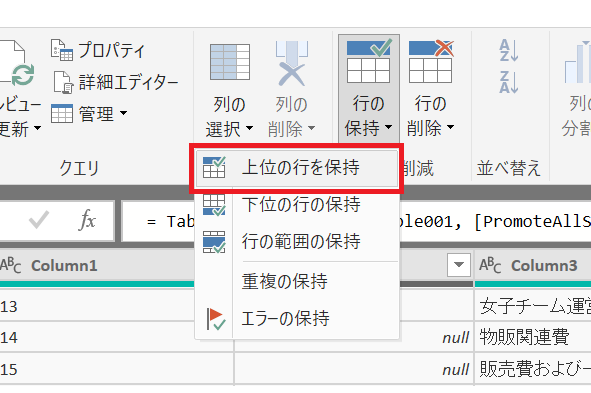Click the 列の選択 table icon
This screenshot has height=393, width=591.
tap(230, 62)
